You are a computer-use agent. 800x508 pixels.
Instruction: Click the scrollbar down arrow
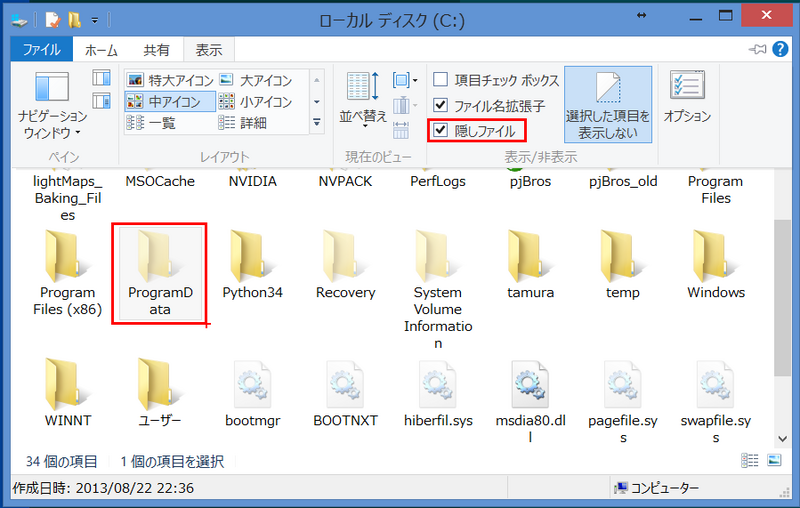(782, 439)
